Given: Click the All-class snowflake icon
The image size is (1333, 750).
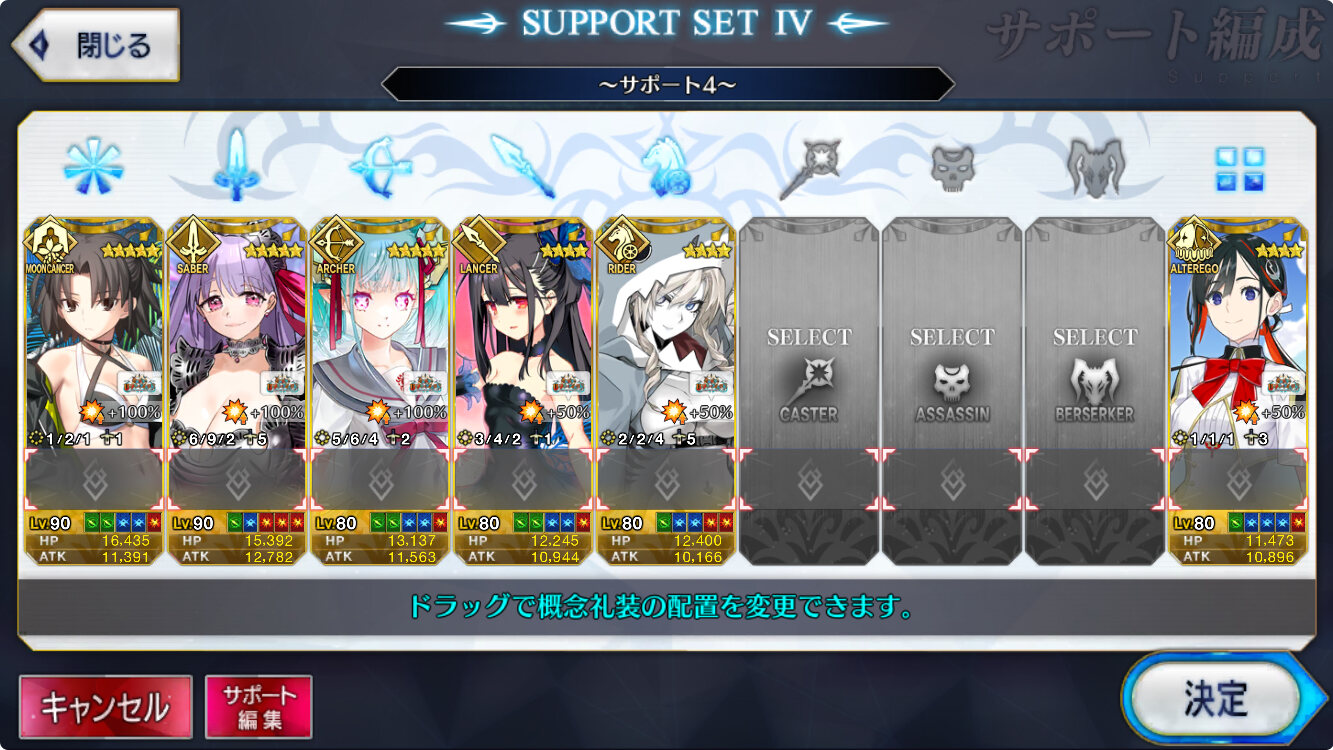Looking at the screenshot, I should click(x=93, y=166).
